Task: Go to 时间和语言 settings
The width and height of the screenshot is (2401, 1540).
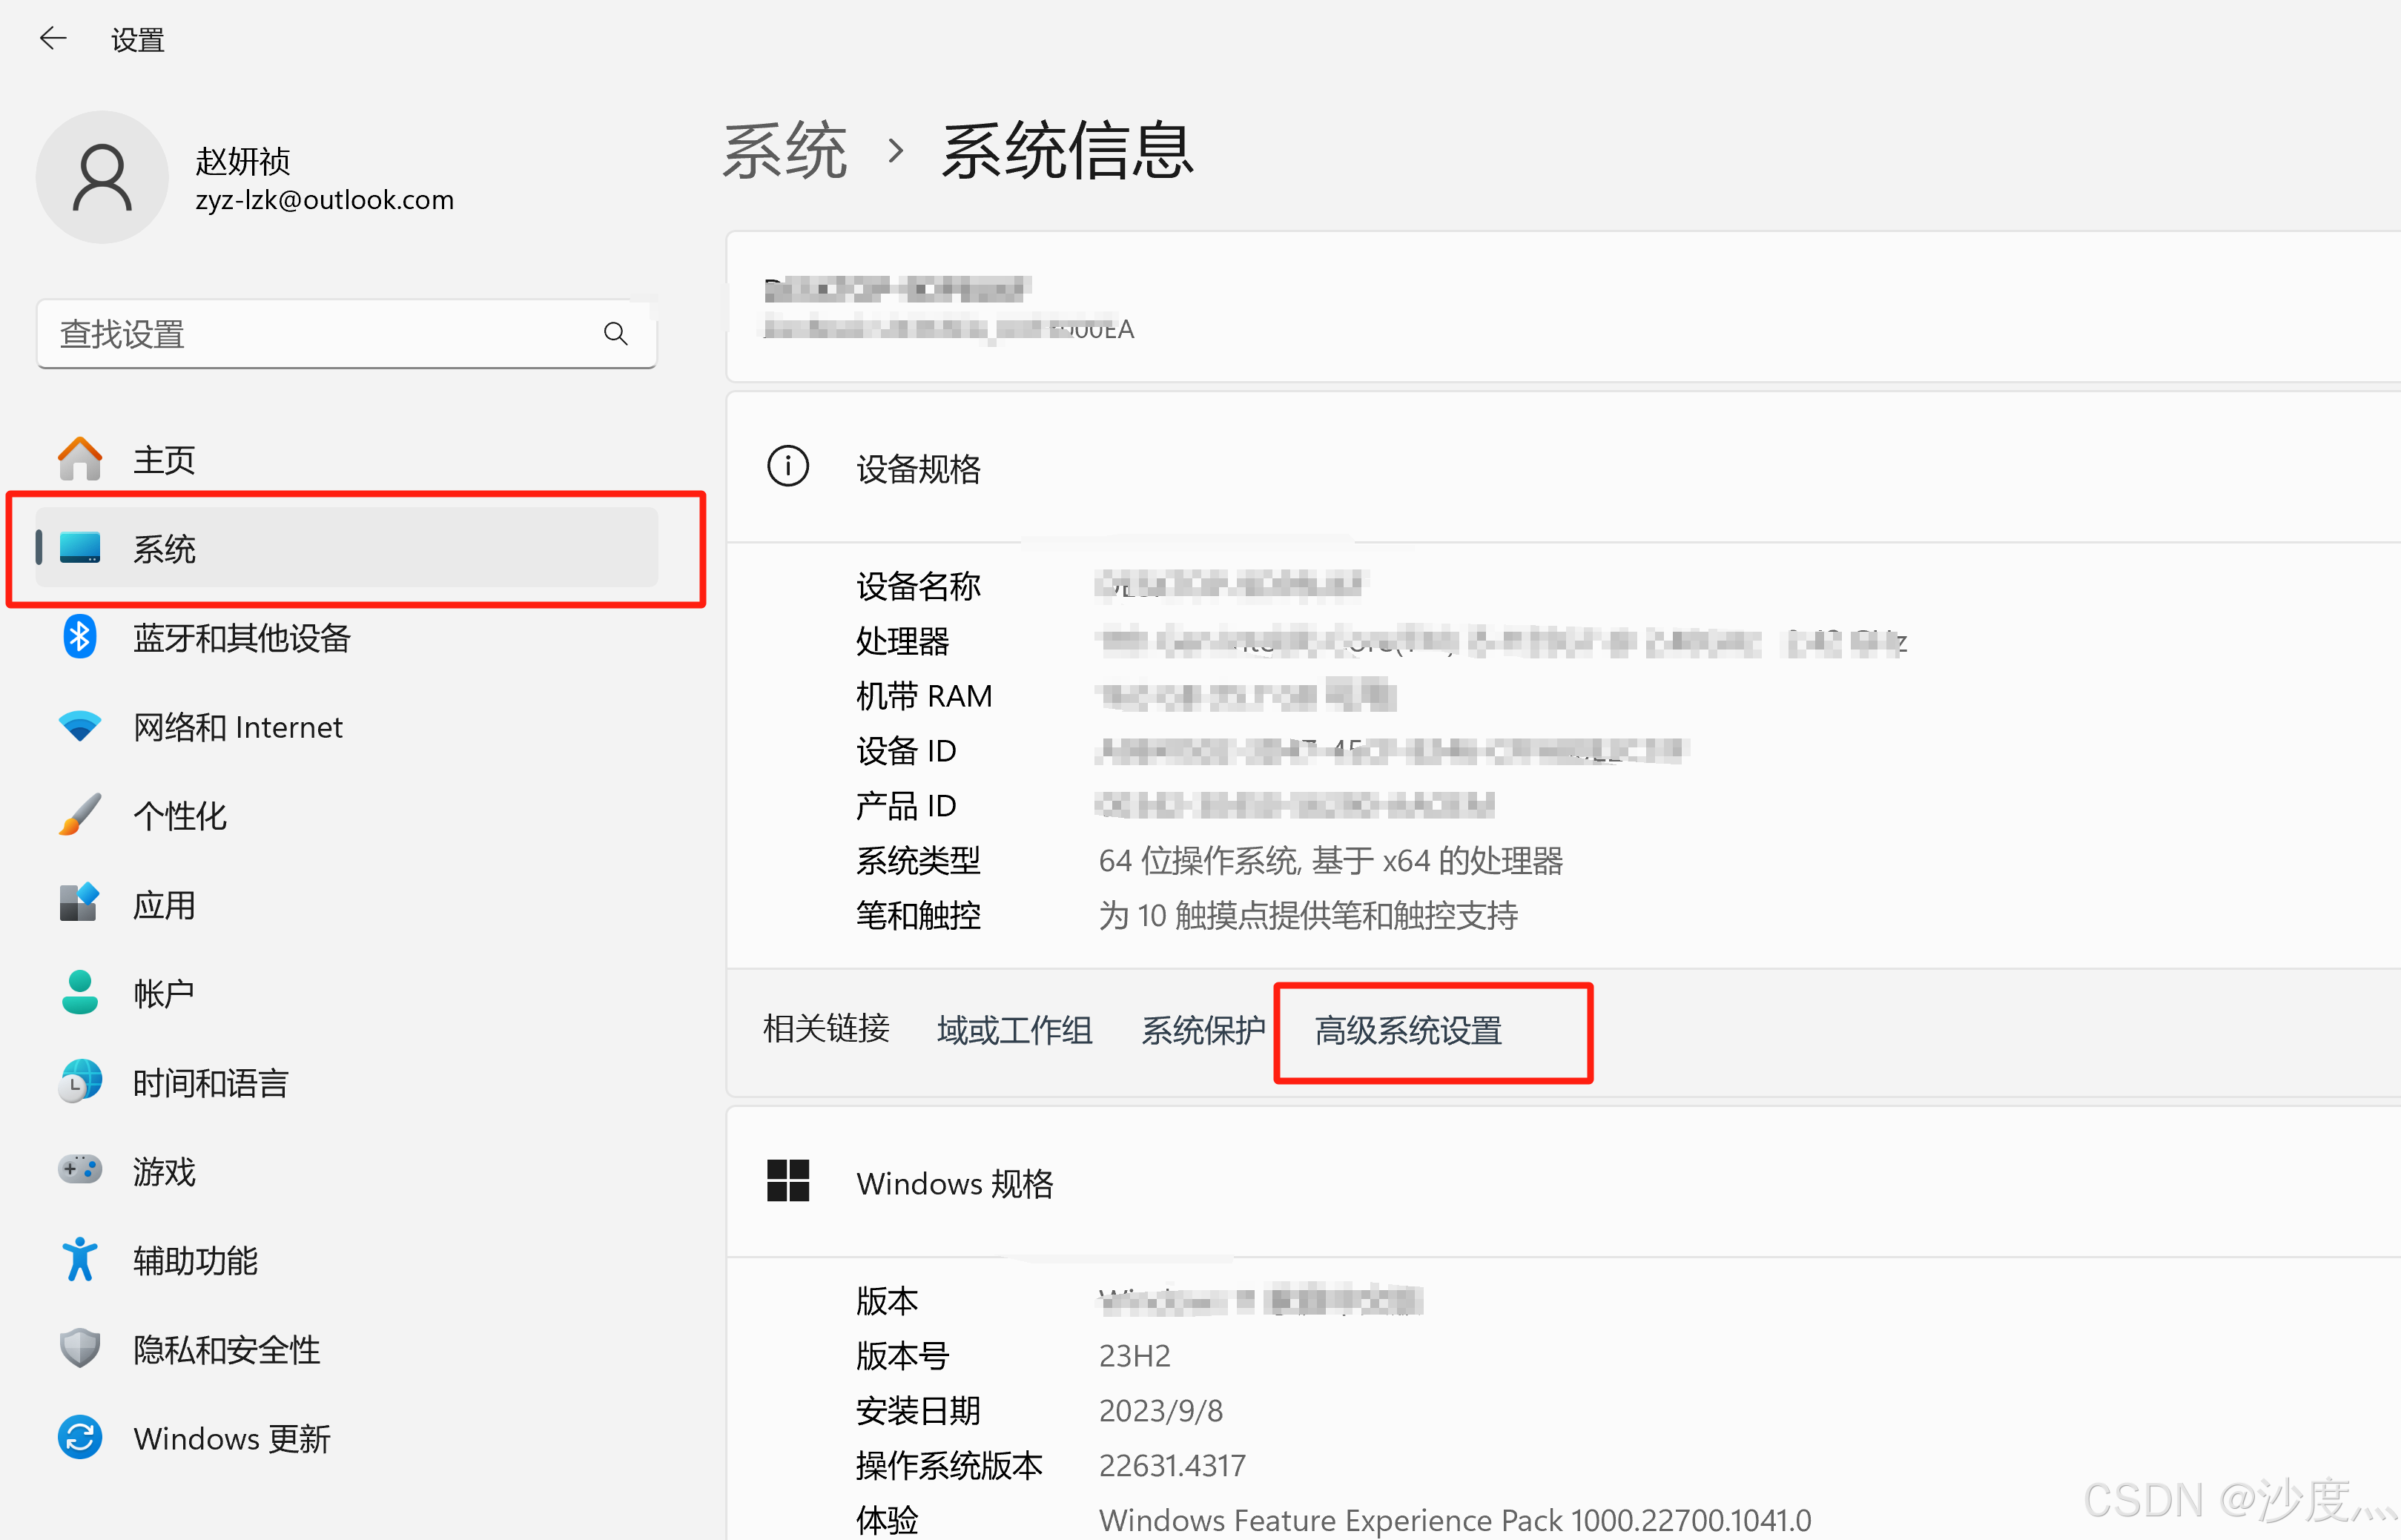Action: click(210, 1083)
